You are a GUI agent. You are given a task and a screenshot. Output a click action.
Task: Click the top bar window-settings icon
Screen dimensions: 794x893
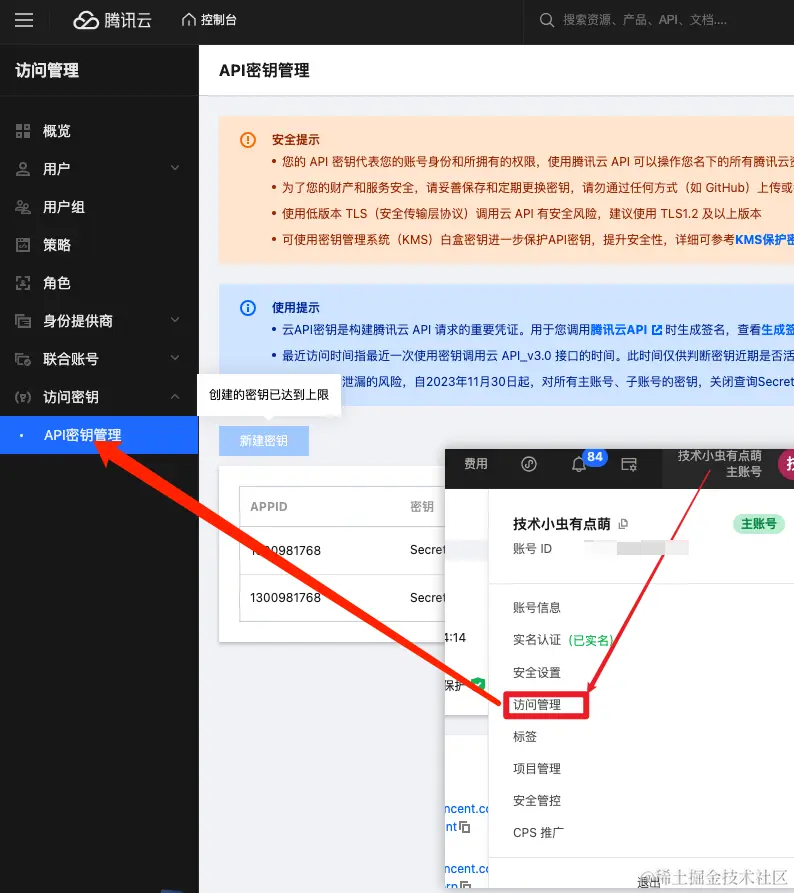[x=629, y=464]
